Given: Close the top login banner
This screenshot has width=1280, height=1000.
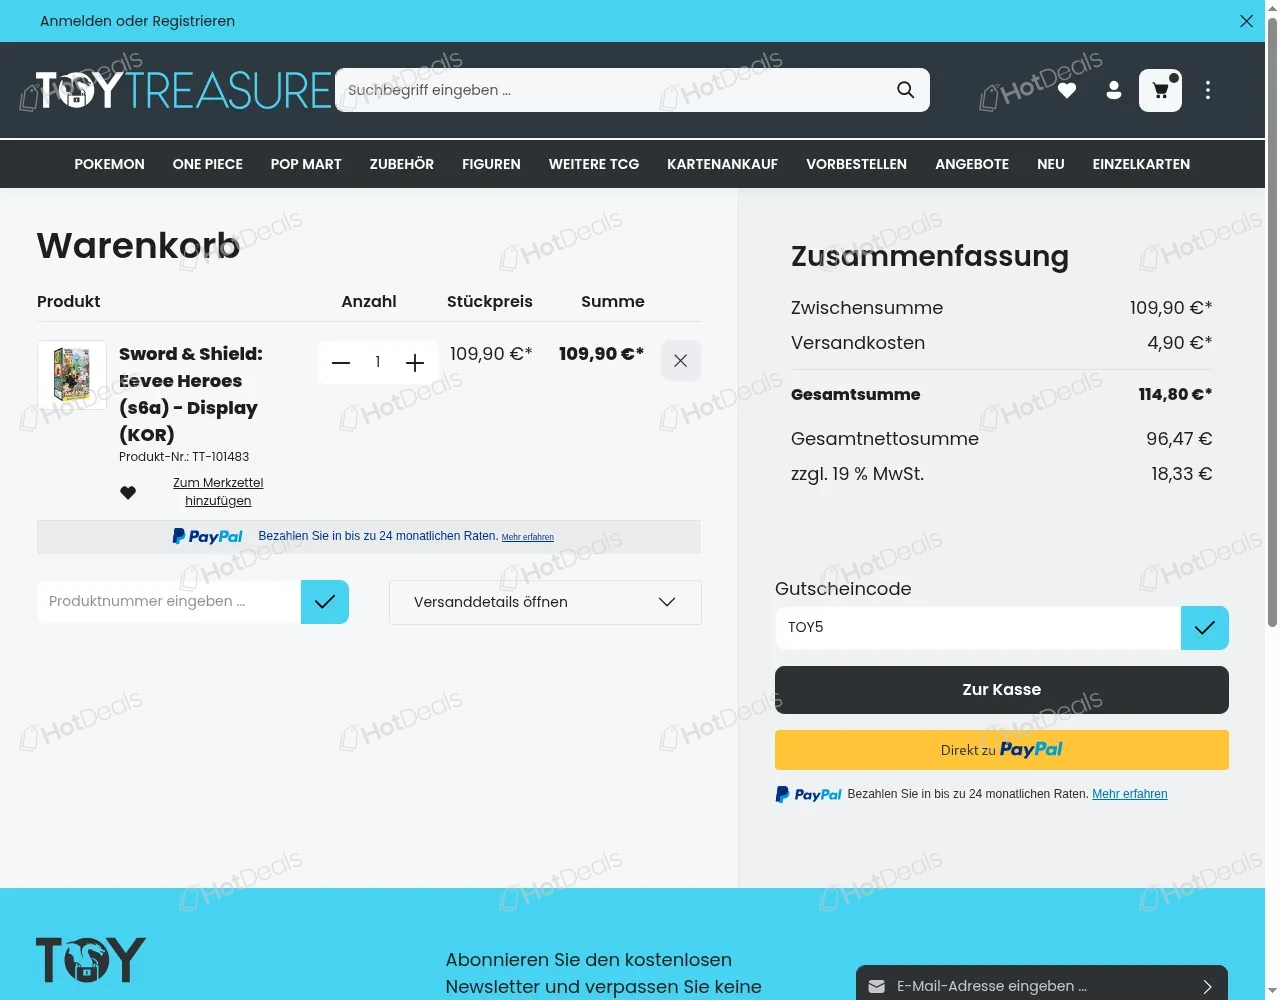Looking at the screenshot, I should tap(1246, 21).
